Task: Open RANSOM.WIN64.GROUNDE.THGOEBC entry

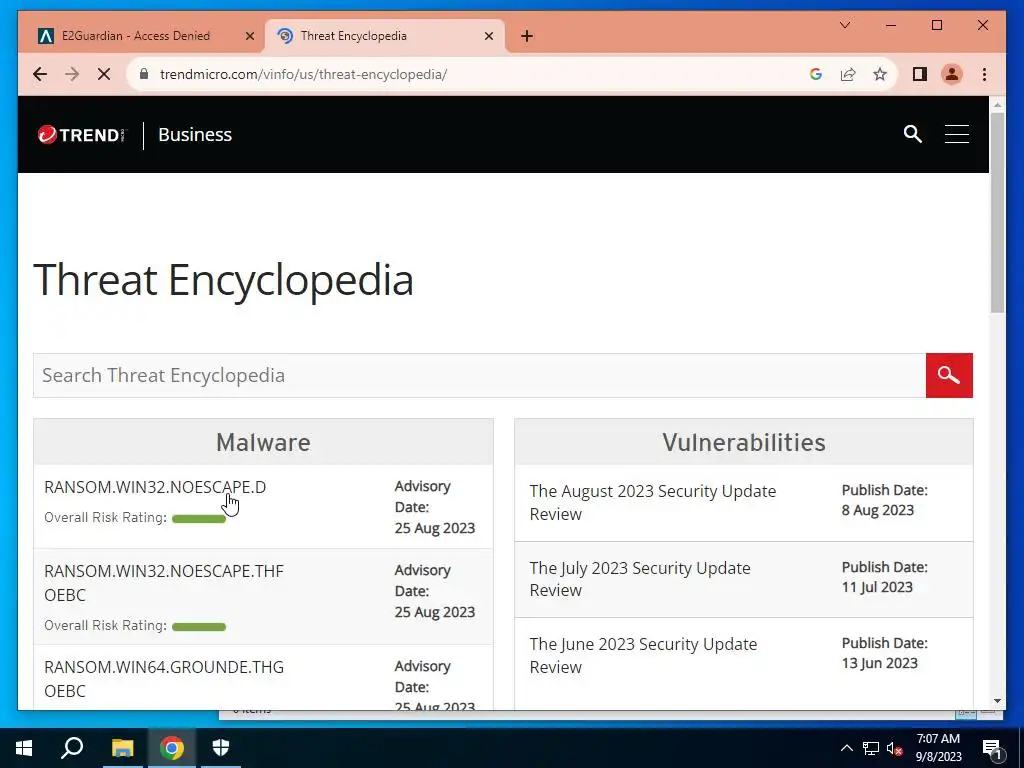Action: (164, 679)
